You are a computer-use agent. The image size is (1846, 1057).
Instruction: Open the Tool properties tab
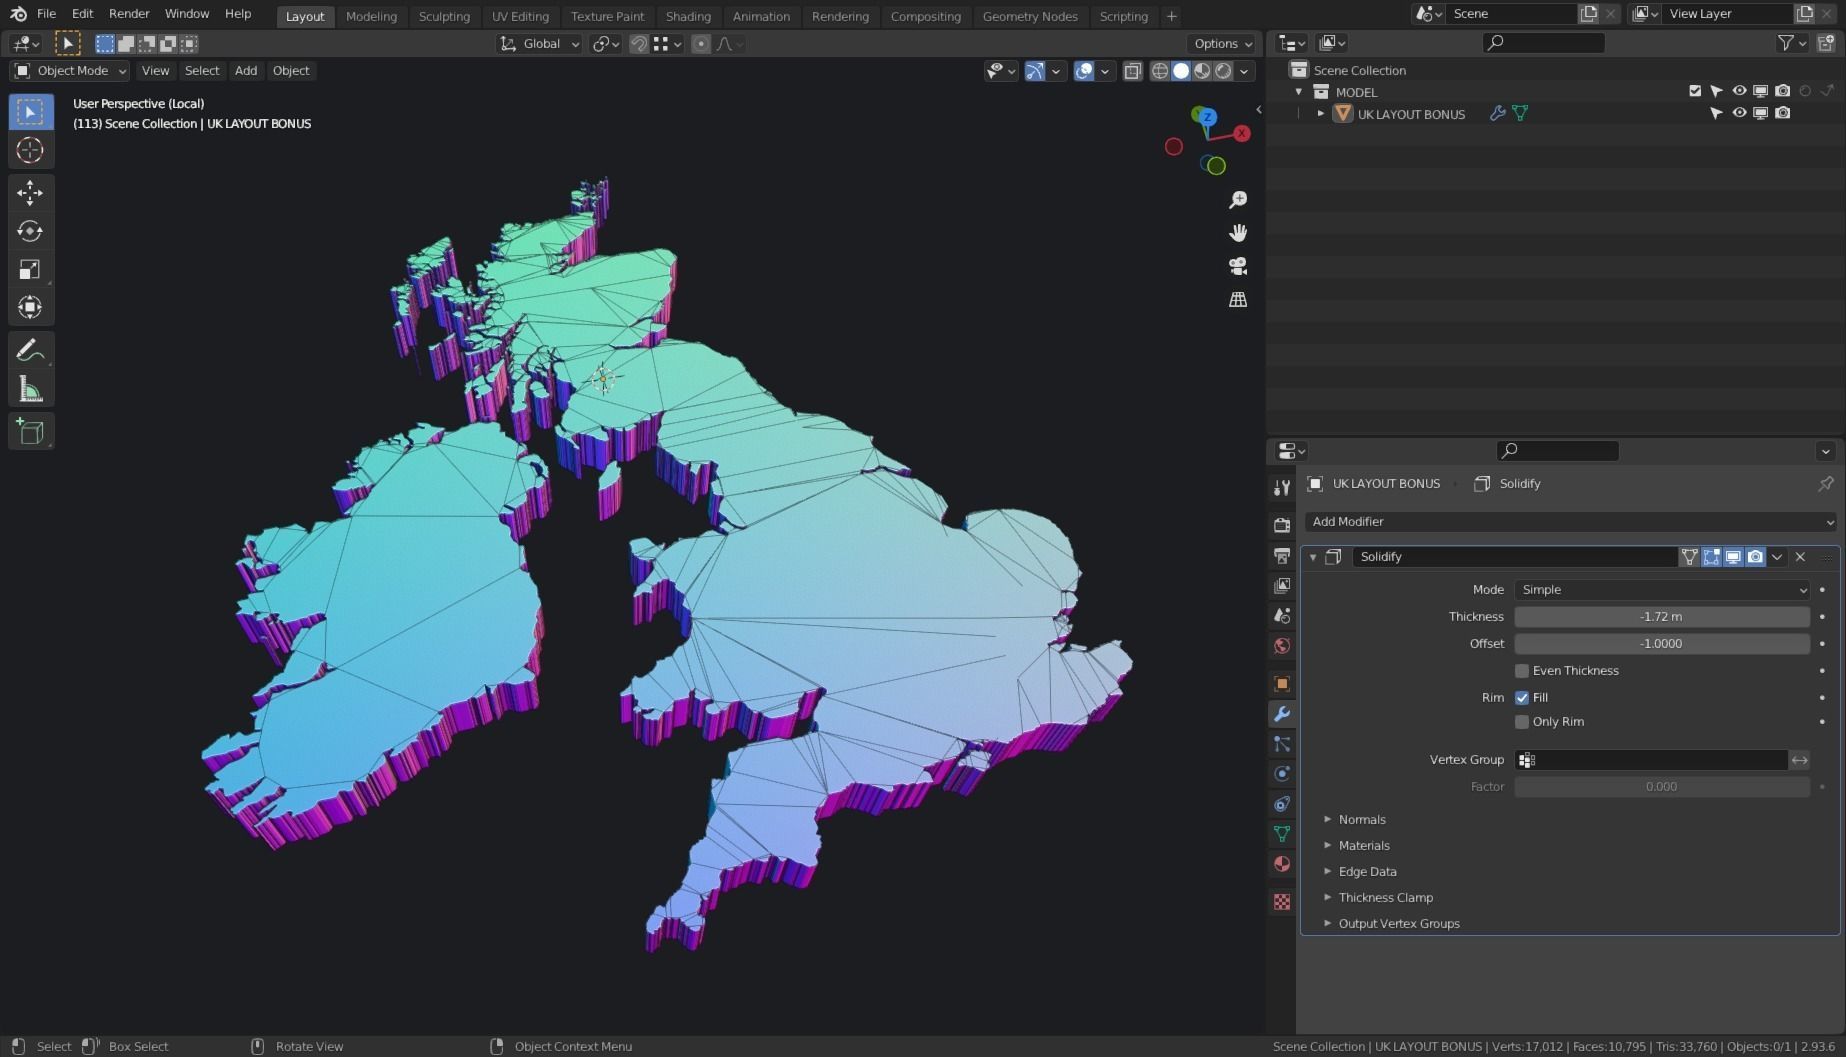[1282, 488]
